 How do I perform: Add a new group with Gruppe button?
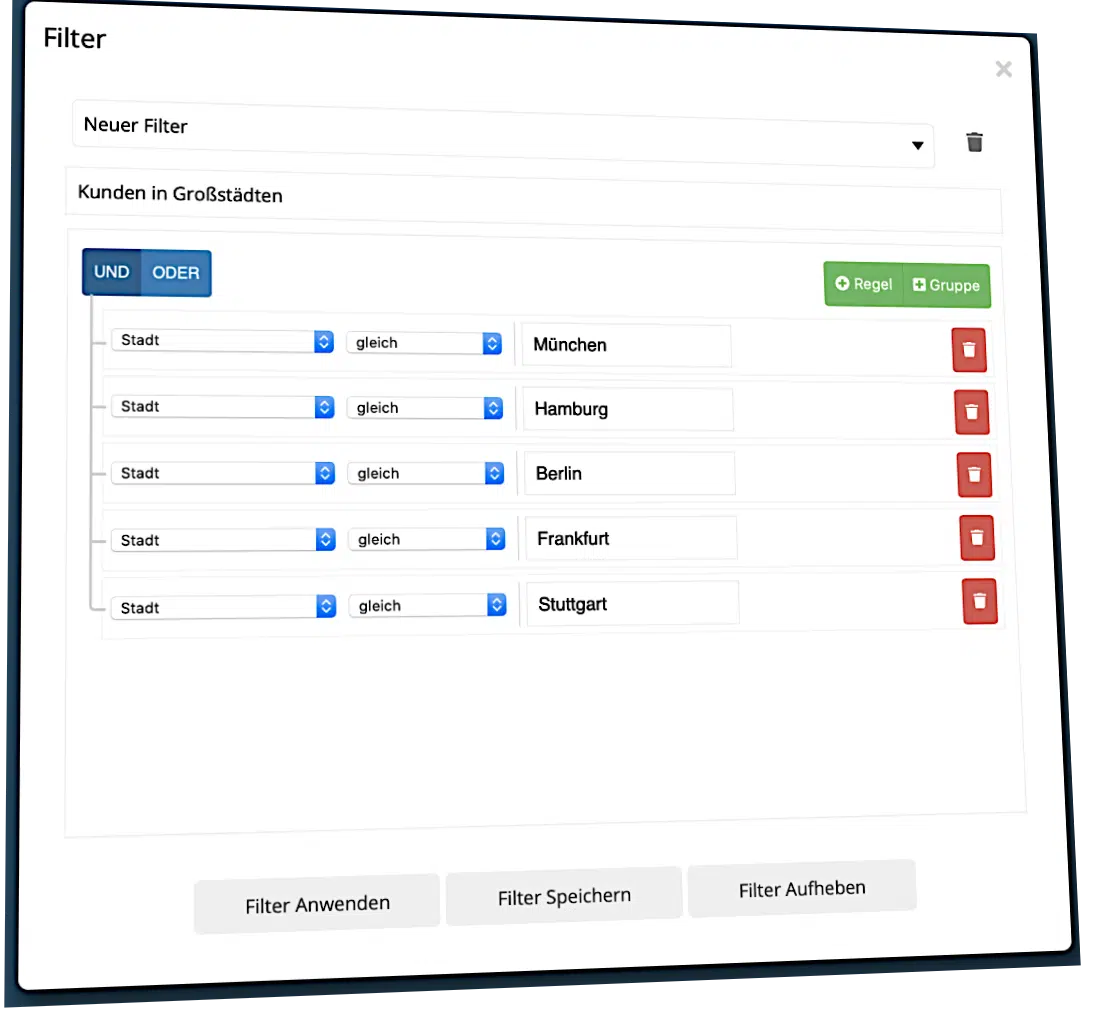(x=947, y=285)
